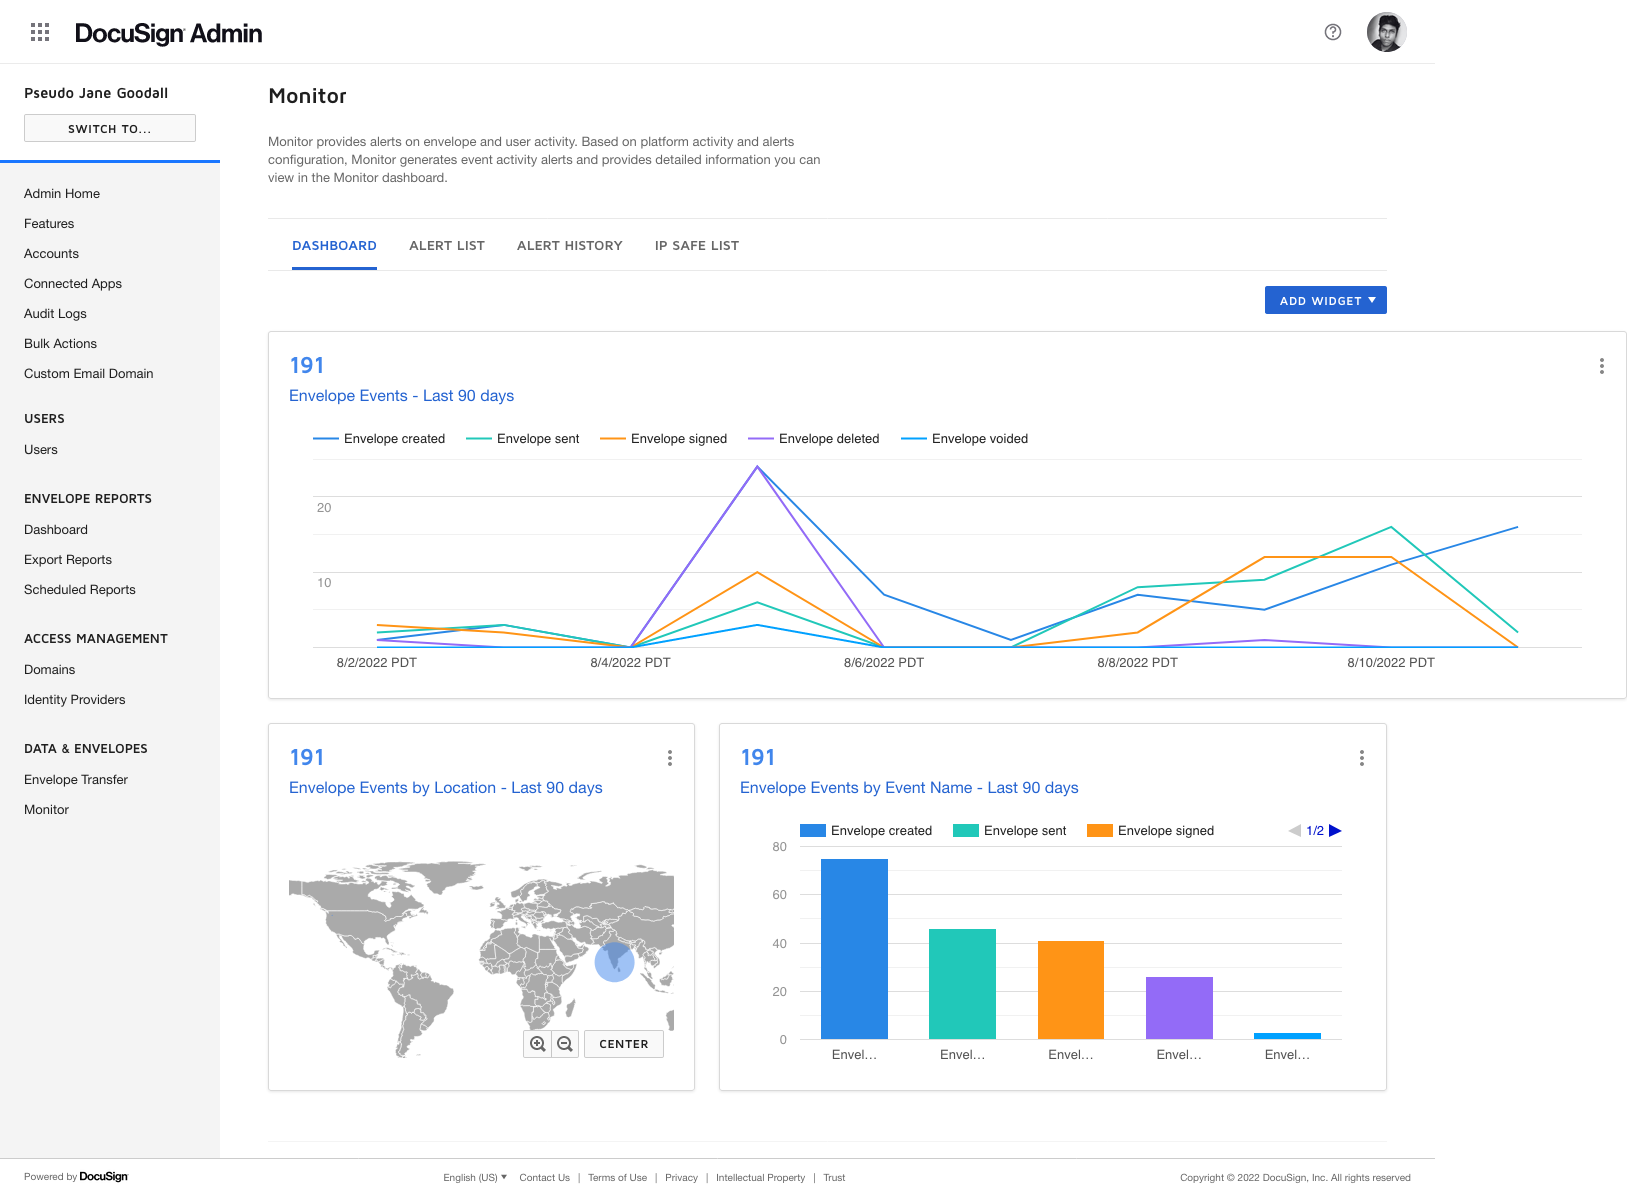1627x1195 pixels.
Task: Toggle Envelope signed series in line chart legend
Action: tap(664, 439)
